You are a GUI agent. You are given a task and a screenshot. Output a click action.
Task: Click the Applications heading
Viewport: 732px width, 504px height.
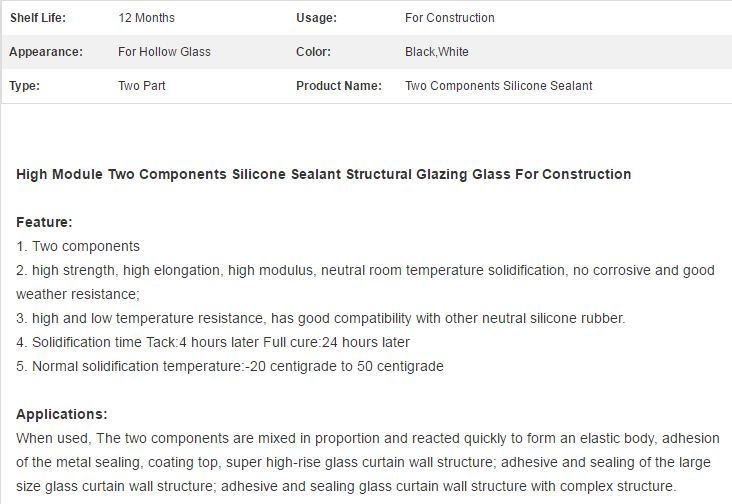tap(62, 414)
